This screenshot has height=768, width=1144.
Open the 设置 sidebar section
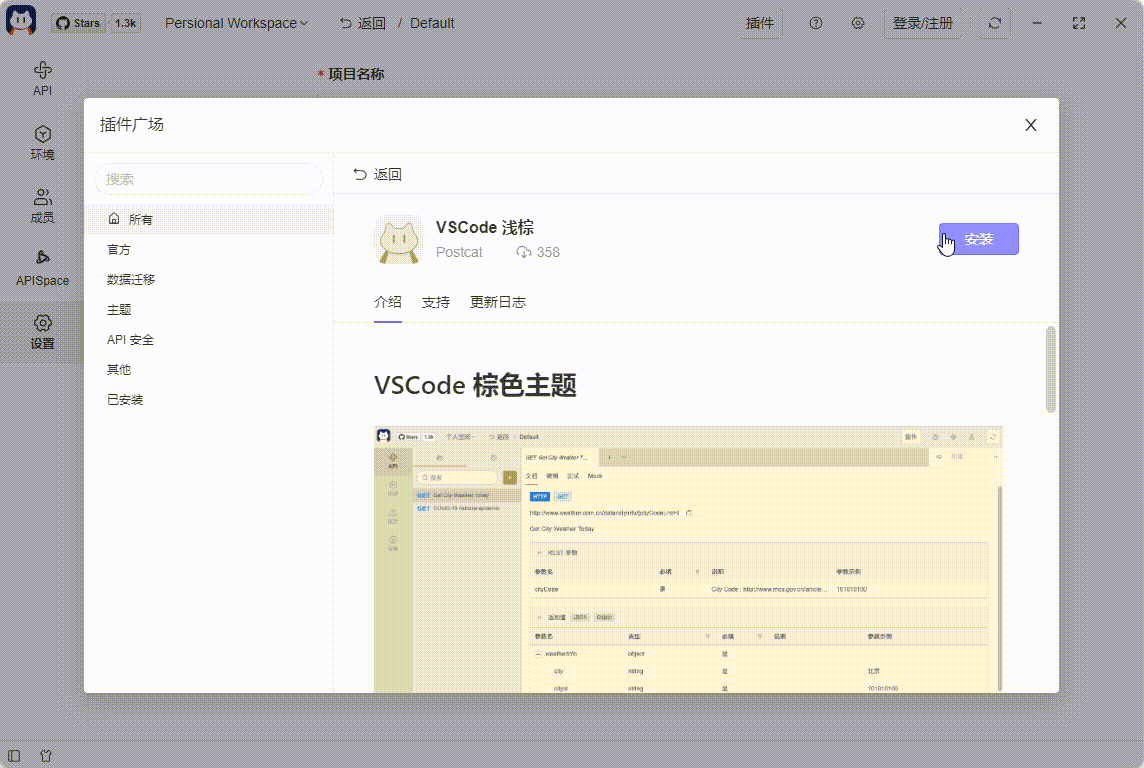(42, 333)
